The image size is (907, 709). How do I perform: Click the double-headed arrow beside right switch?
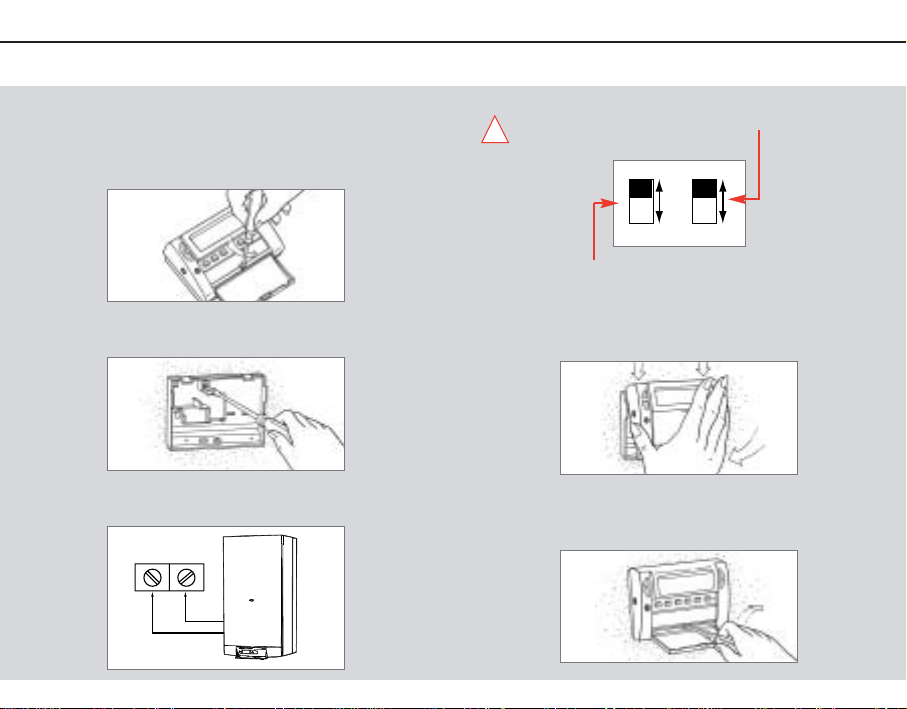(x=722, y=201)
